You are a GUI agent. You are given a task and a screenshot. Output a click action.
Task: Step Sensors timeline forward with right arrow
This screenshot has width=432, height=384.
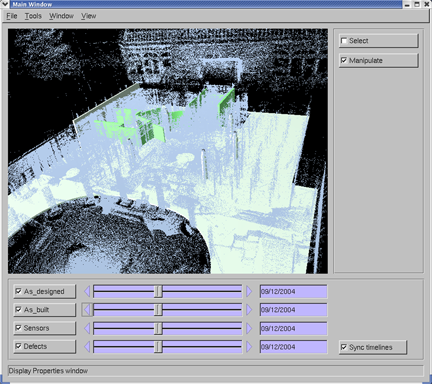249,328
